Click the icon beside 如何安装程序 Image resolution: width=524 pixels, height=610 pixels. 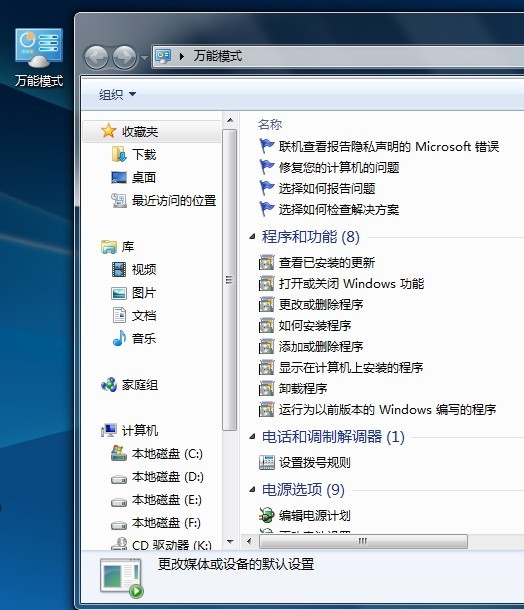pyautogui.click(x=266, y=326)
